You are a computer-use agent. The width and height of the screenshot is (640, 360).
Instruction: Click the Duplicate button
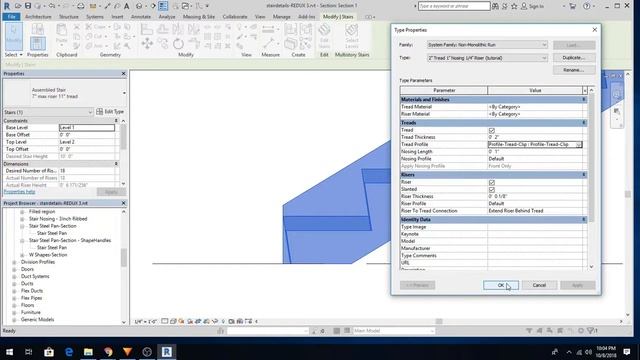coord(574,58)
